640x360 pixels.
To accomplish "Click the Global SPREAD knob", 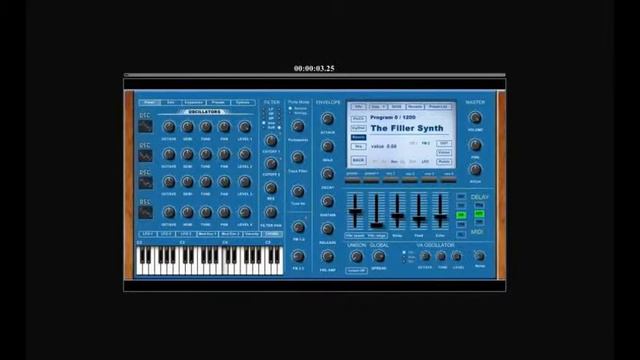I will (x=378, y=256).
